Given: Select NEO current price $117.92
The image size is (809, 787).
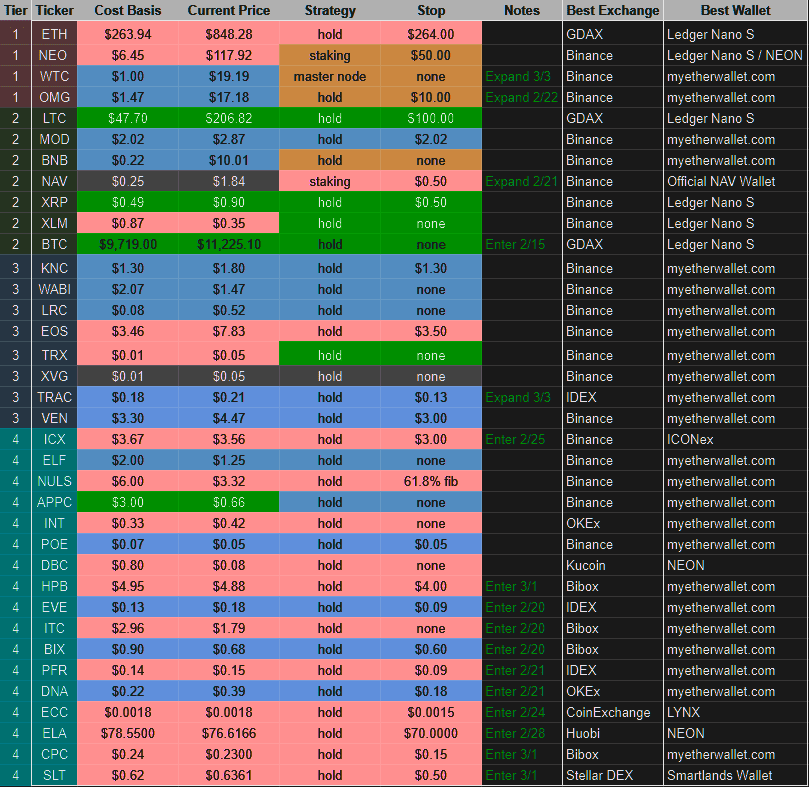Looking at the screenshot, I should 229,55.
